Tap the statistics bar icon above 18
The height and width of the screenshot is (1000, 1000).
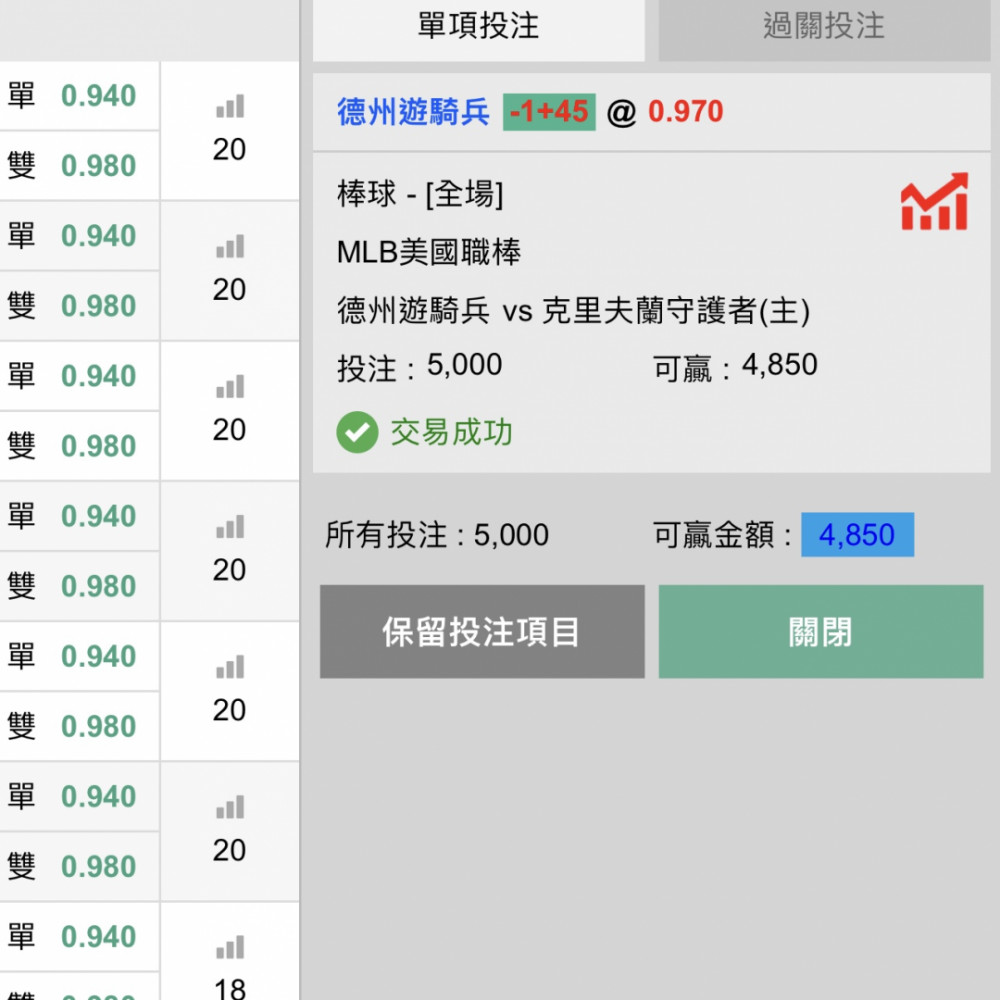point(230,947)
